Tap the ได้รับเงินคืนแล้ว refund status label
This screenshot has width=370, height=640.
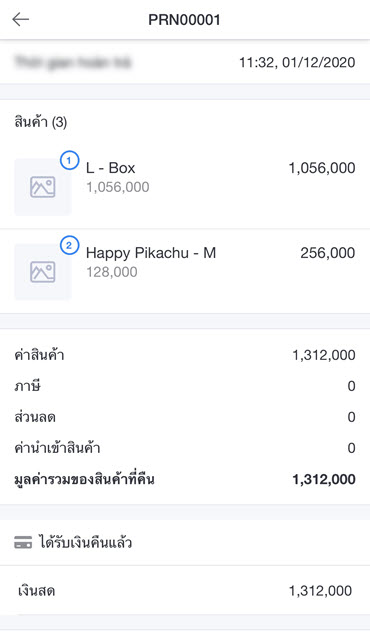pos(85,543)
